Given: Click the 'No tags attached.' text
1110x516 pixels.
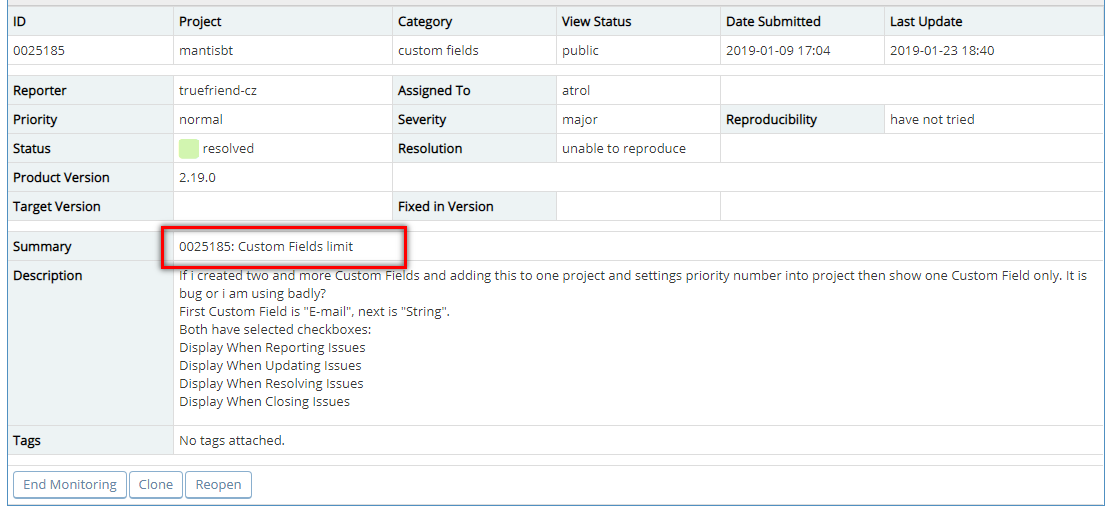Looking at the screenshot, I should pos(232,441).
